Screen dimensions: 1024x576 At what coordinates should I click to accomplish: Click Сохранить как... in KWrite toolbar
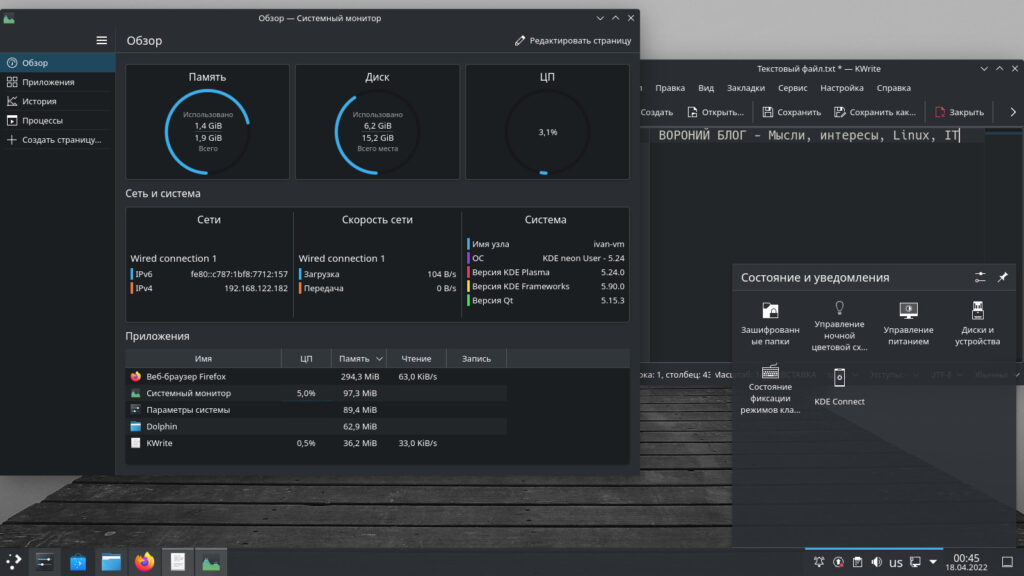tap(874, 112)
